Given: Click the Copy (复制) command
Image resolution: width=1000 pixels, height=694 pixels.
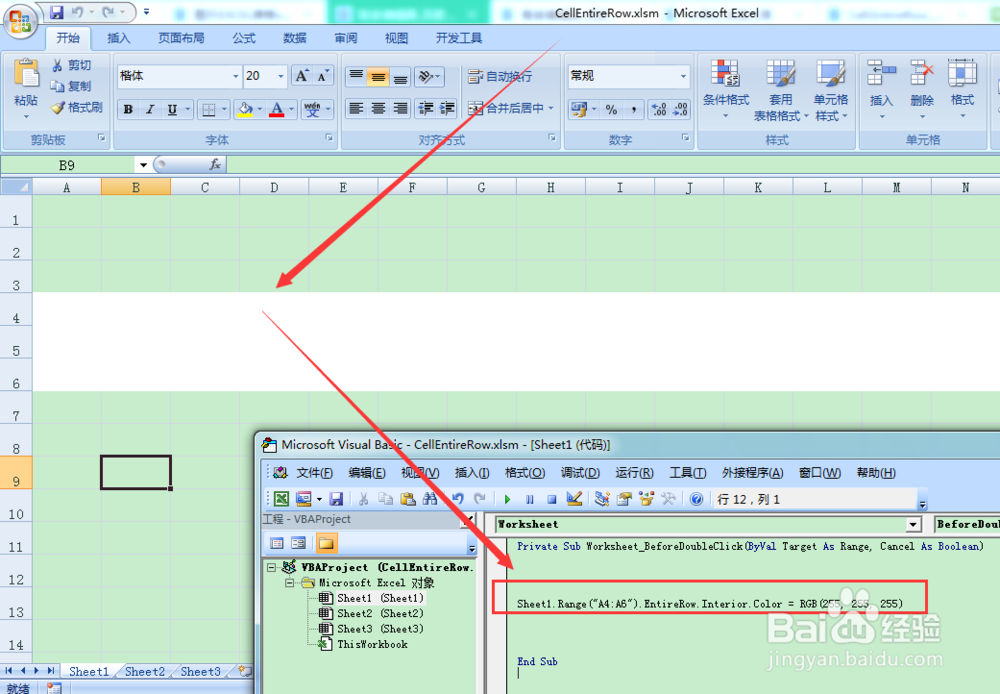Looking at the screenshot, I should coord(71,86).
